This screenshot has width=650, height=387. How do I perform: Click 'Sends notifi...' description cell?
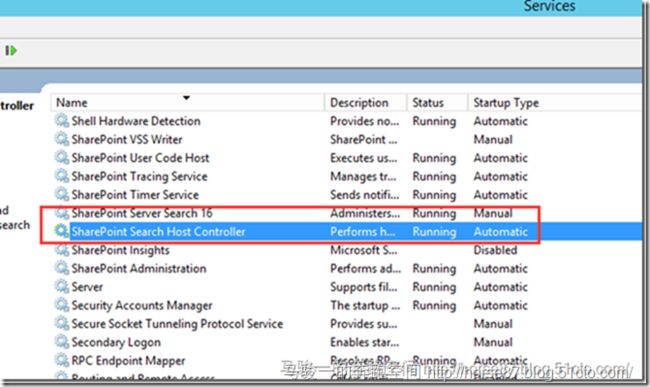[365, 195]
